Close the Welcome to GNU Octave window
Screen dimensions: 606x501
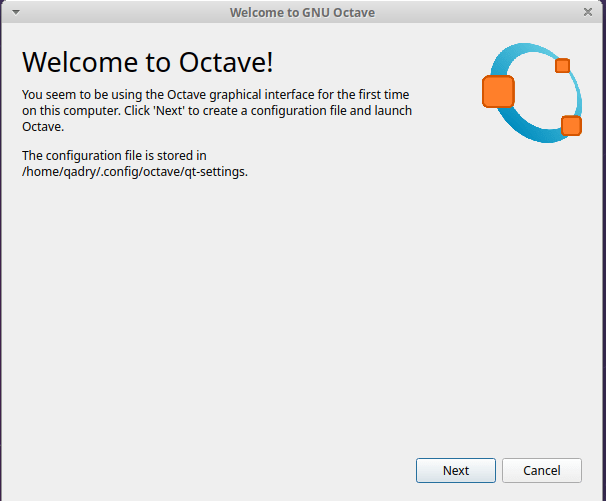click(x=588, y=12)
